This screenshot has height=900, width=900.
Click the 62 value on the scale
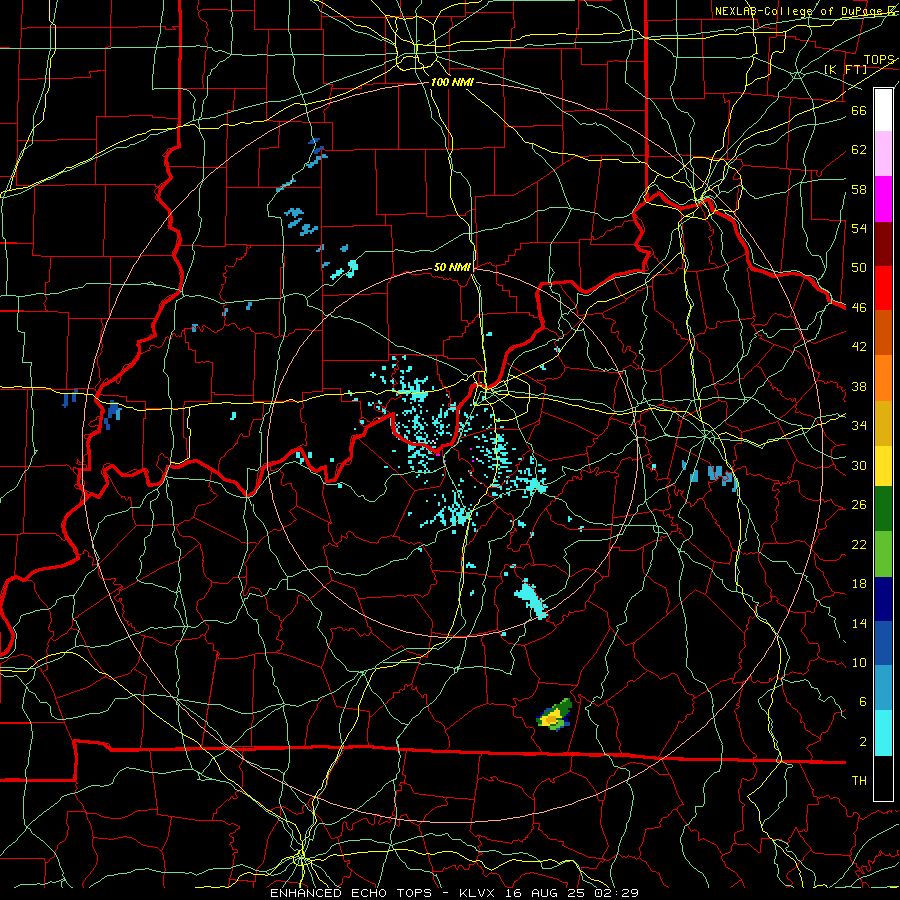coord(859,150)
